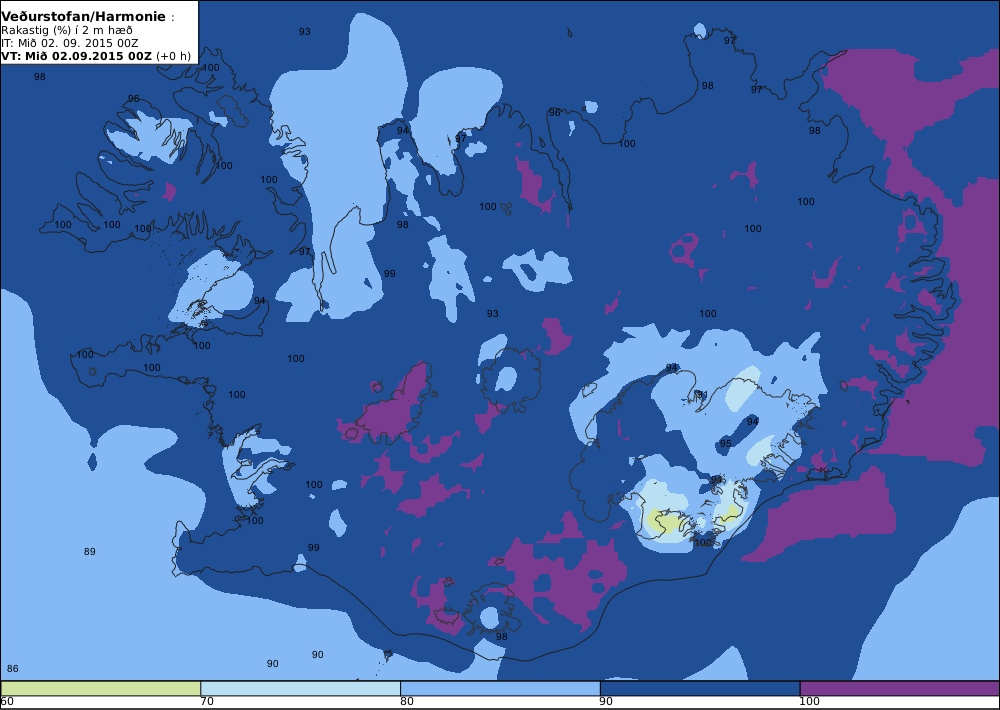The image size is (1000, 710).
Task: Click the 'VT: Mið 02.09.2015 00Z (+0 h)' line
Action: 96,55
